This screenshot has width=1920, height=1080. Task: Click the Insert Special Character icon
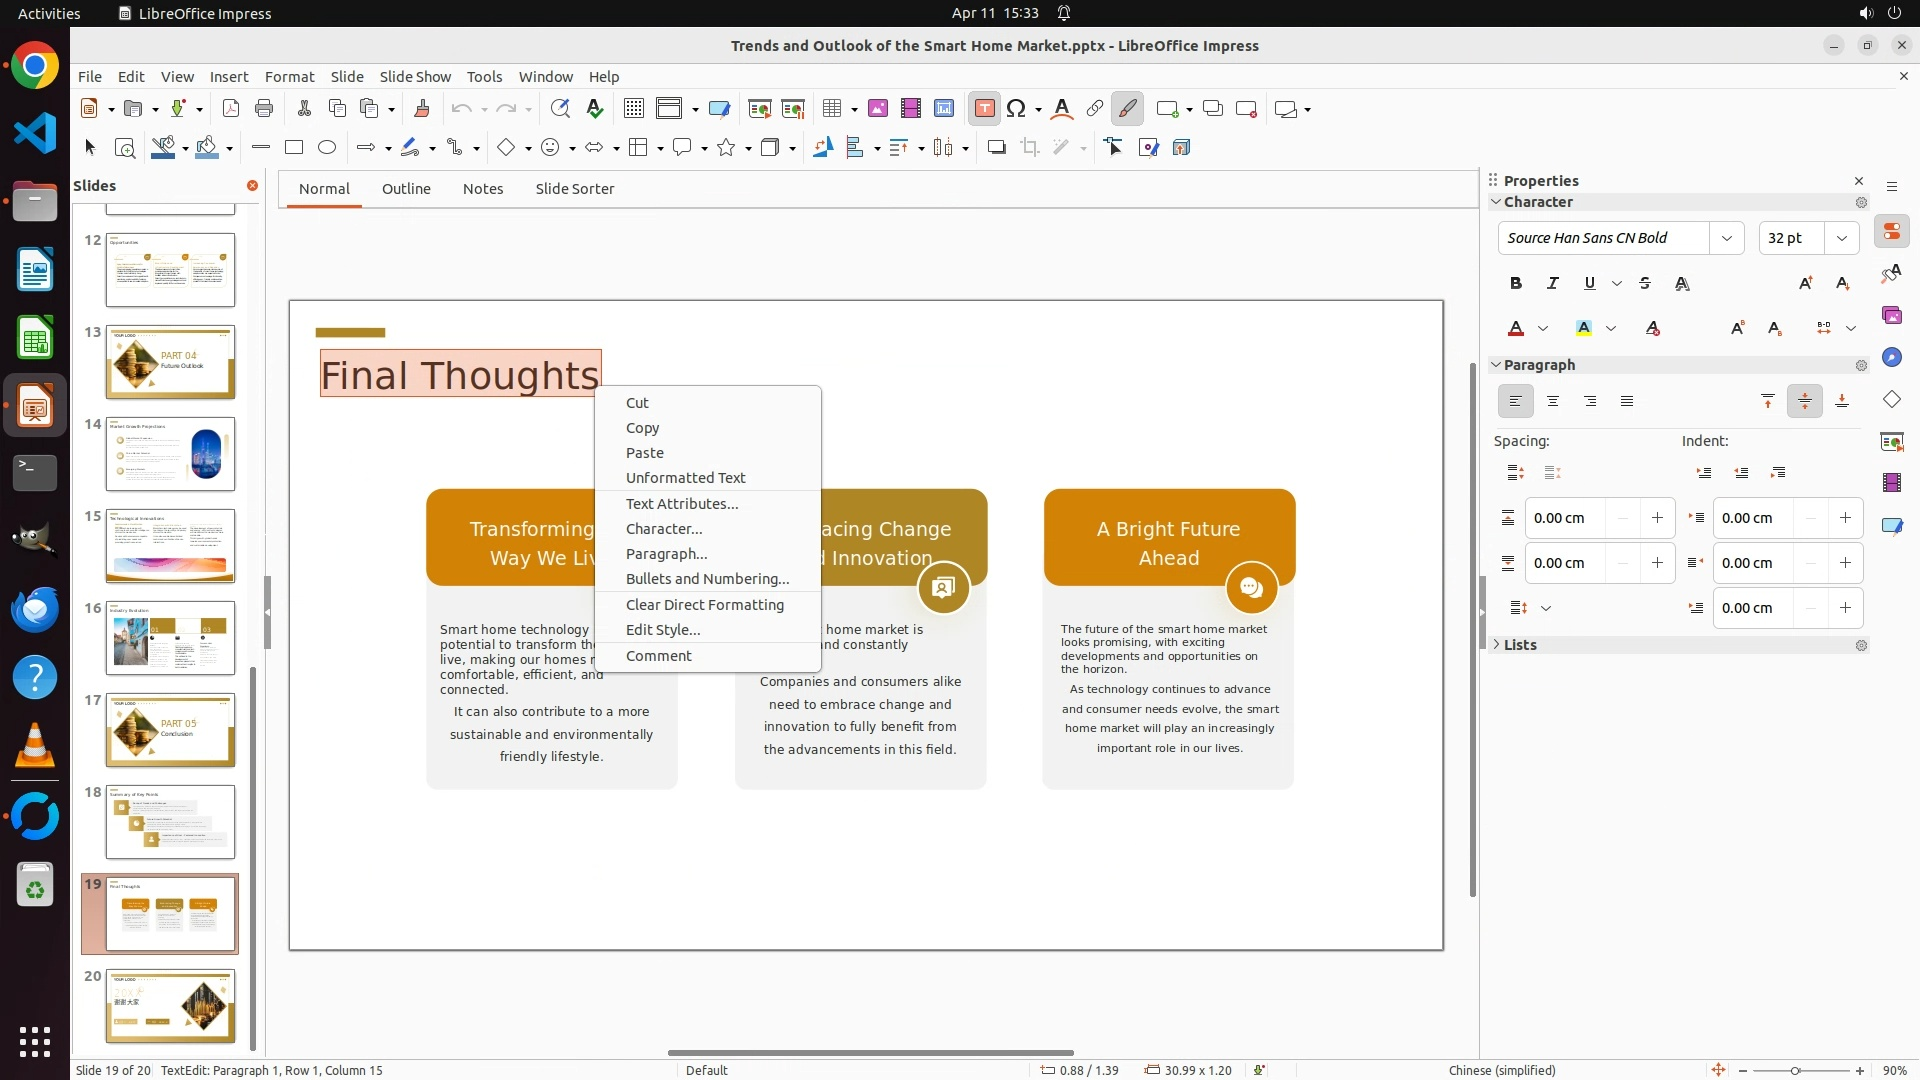tap(1016, 109)
